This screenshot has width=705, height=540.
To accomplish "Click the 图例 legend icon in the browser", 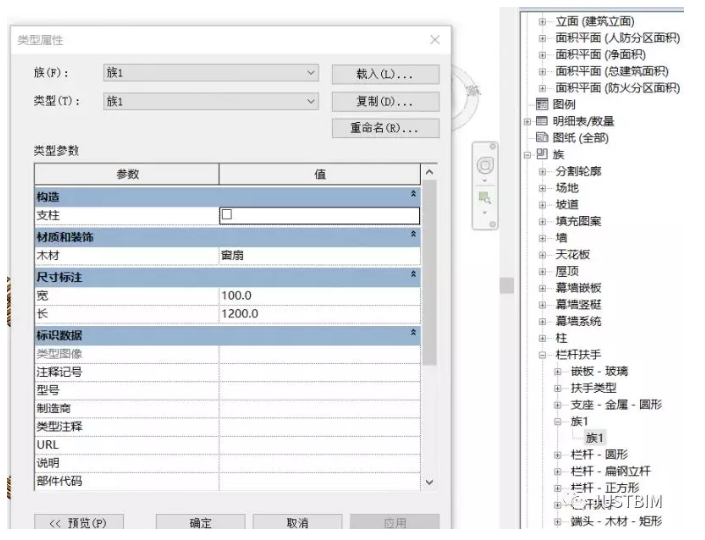I will (x=542, y=104).
